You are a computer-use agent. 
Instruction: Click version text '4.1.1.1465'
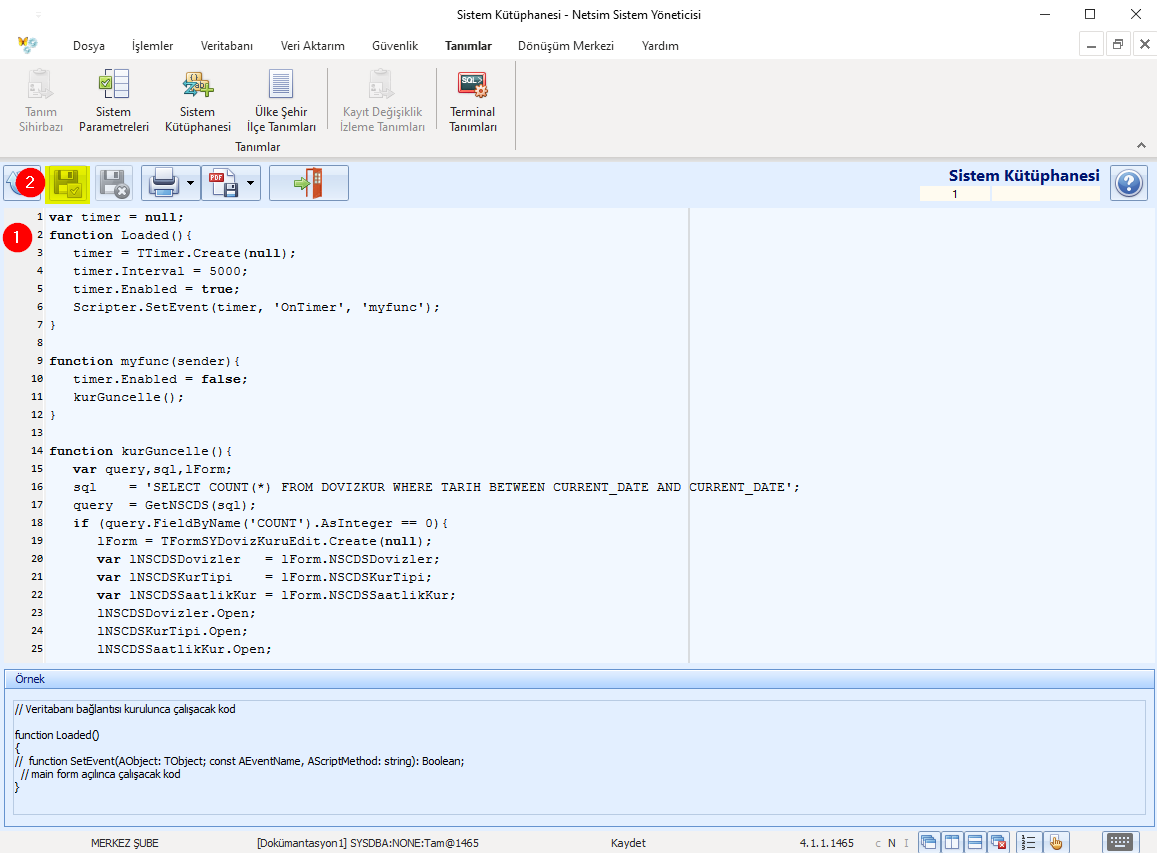pyautogui.click(x=826, y=843)
